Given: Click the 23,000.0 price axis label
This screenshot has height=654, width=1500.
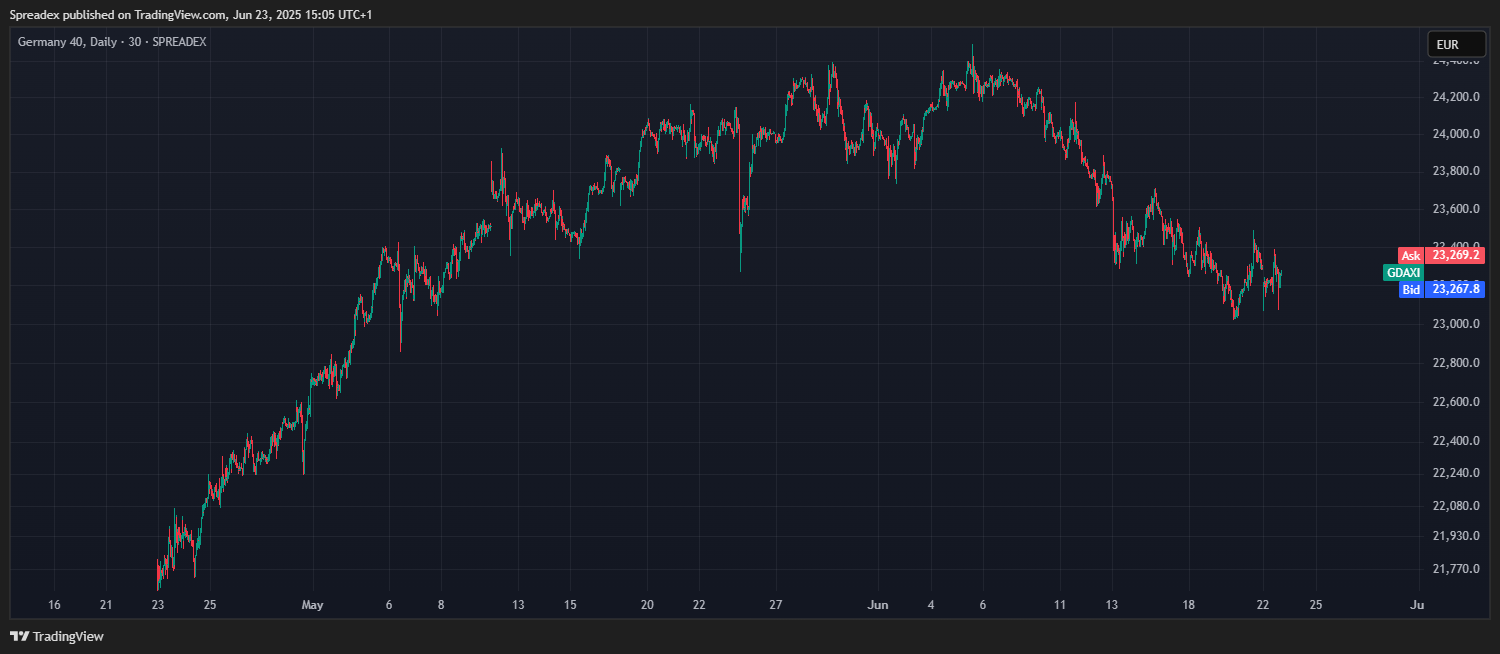Looking at the screenshot, I should tap(1456, 324).
